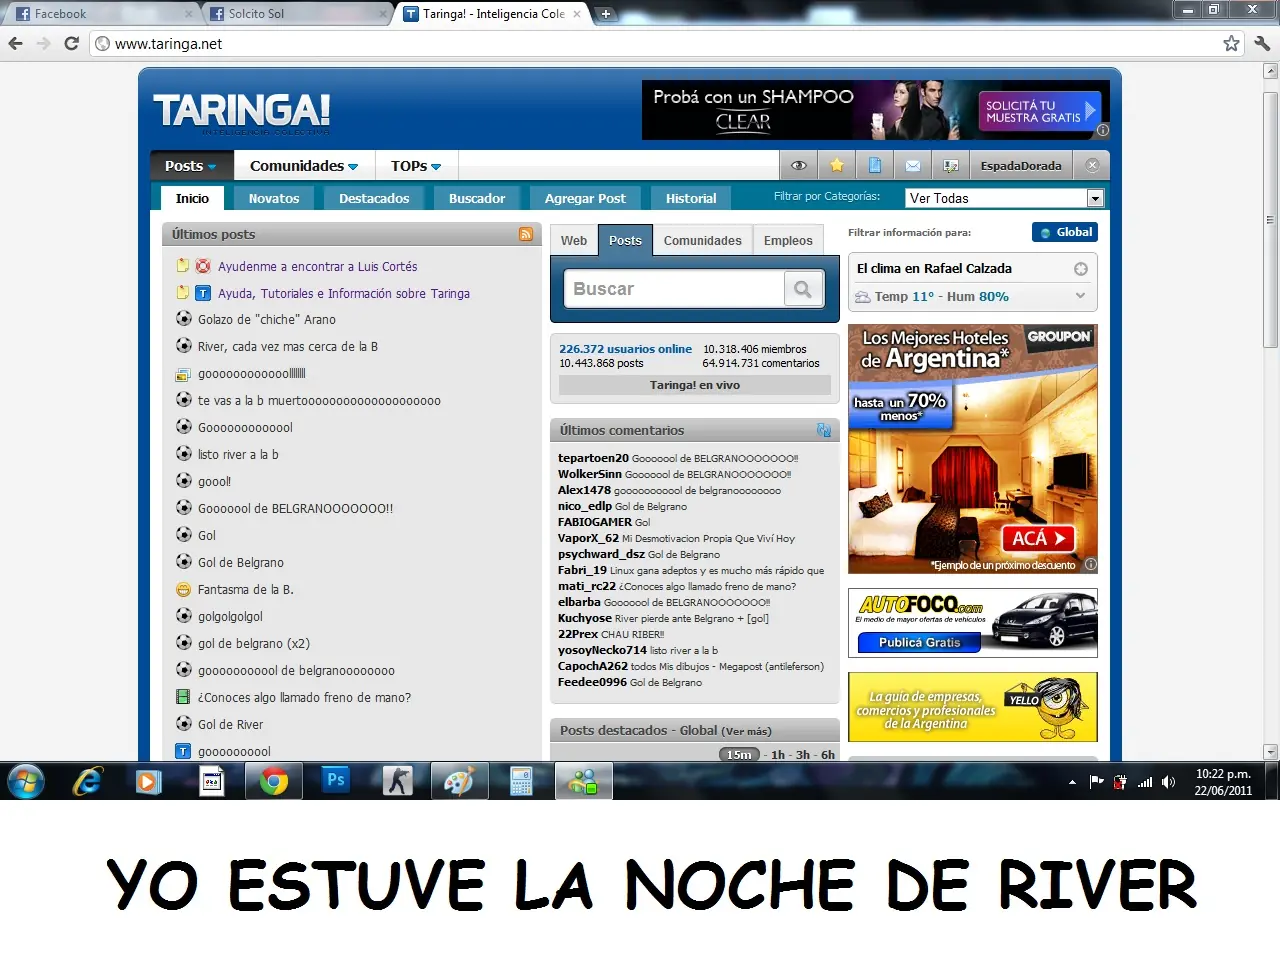This screenshot has width=1280, height=976.
Task: Click the Groupon hotels ad ACÁ button
Action: tap(1039, 539)
